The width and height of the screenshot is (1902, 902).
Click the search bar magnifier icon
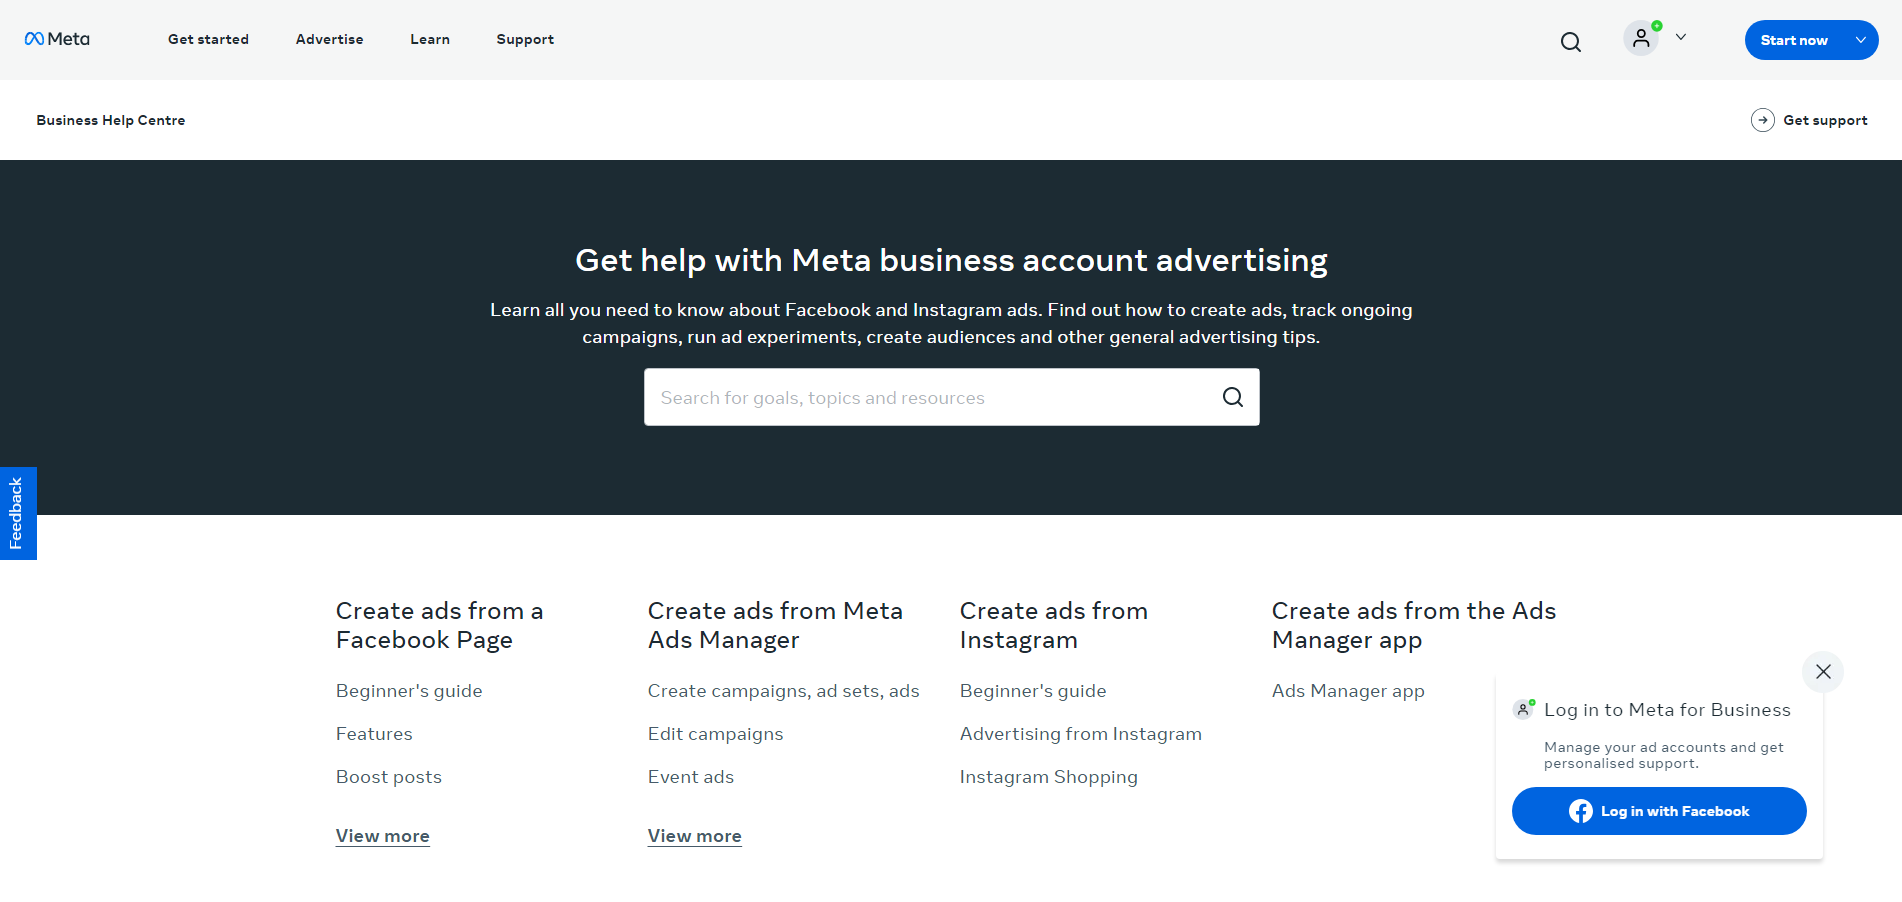[1232, 397]
